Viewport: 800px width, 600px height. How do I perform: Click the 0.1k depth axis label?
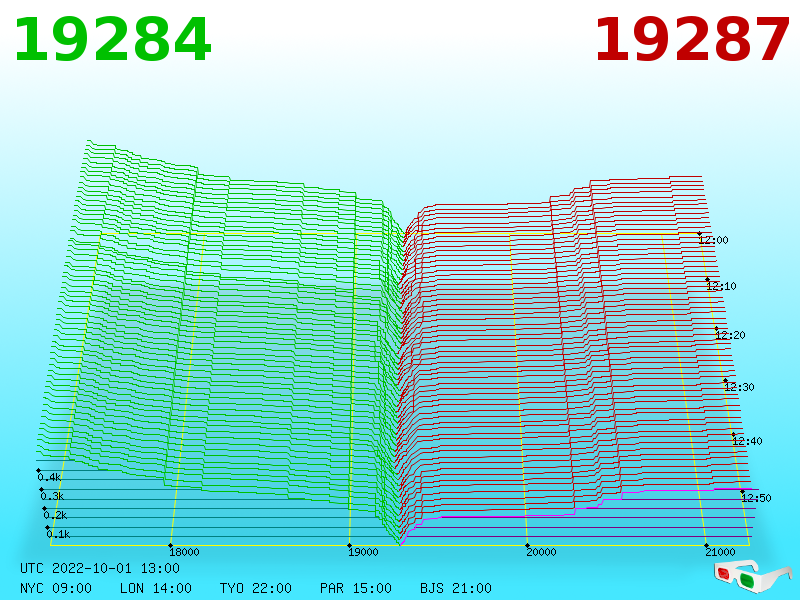point(59,534)
